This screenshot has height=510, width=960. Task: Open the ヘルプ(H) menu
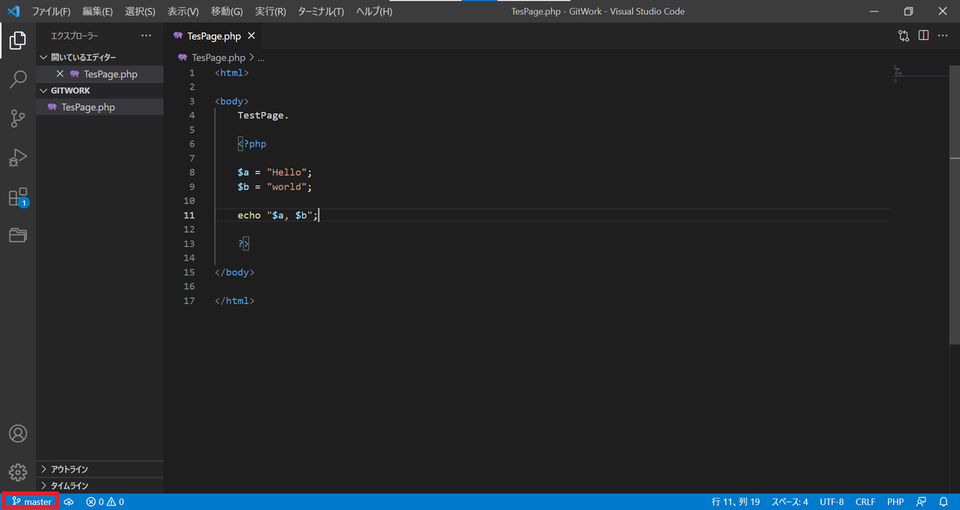[x=373, y=12]
